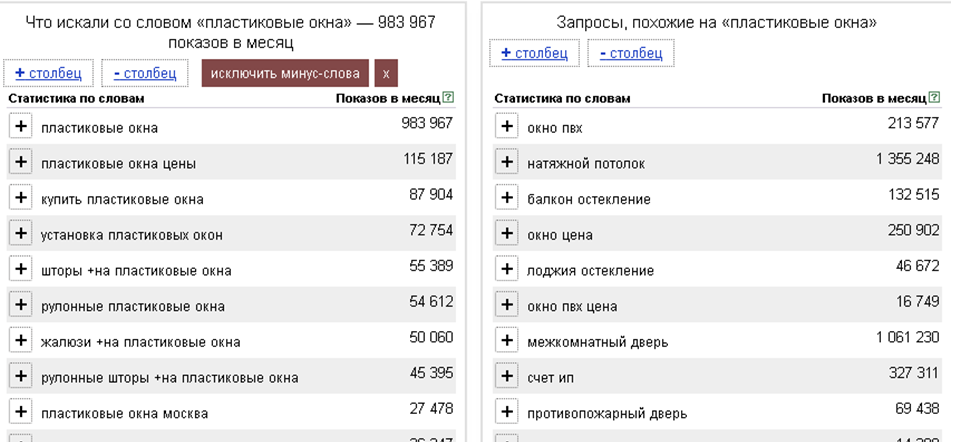Add 'окно пвх цена' with plus button
Screen dimensions: 960x442
(506, 304)
